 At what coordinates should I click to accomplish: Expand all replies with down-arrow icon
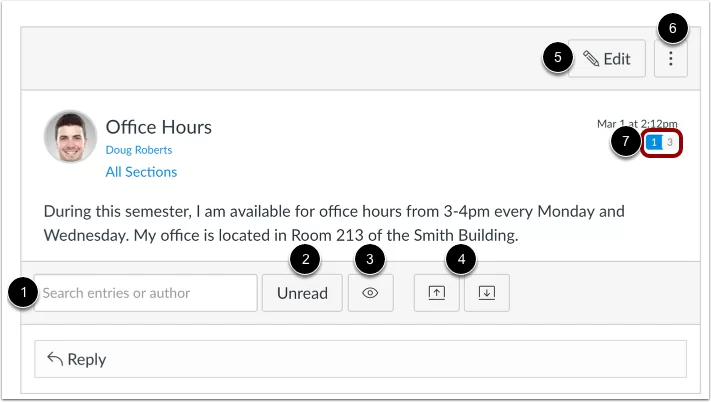click(486, 294)
